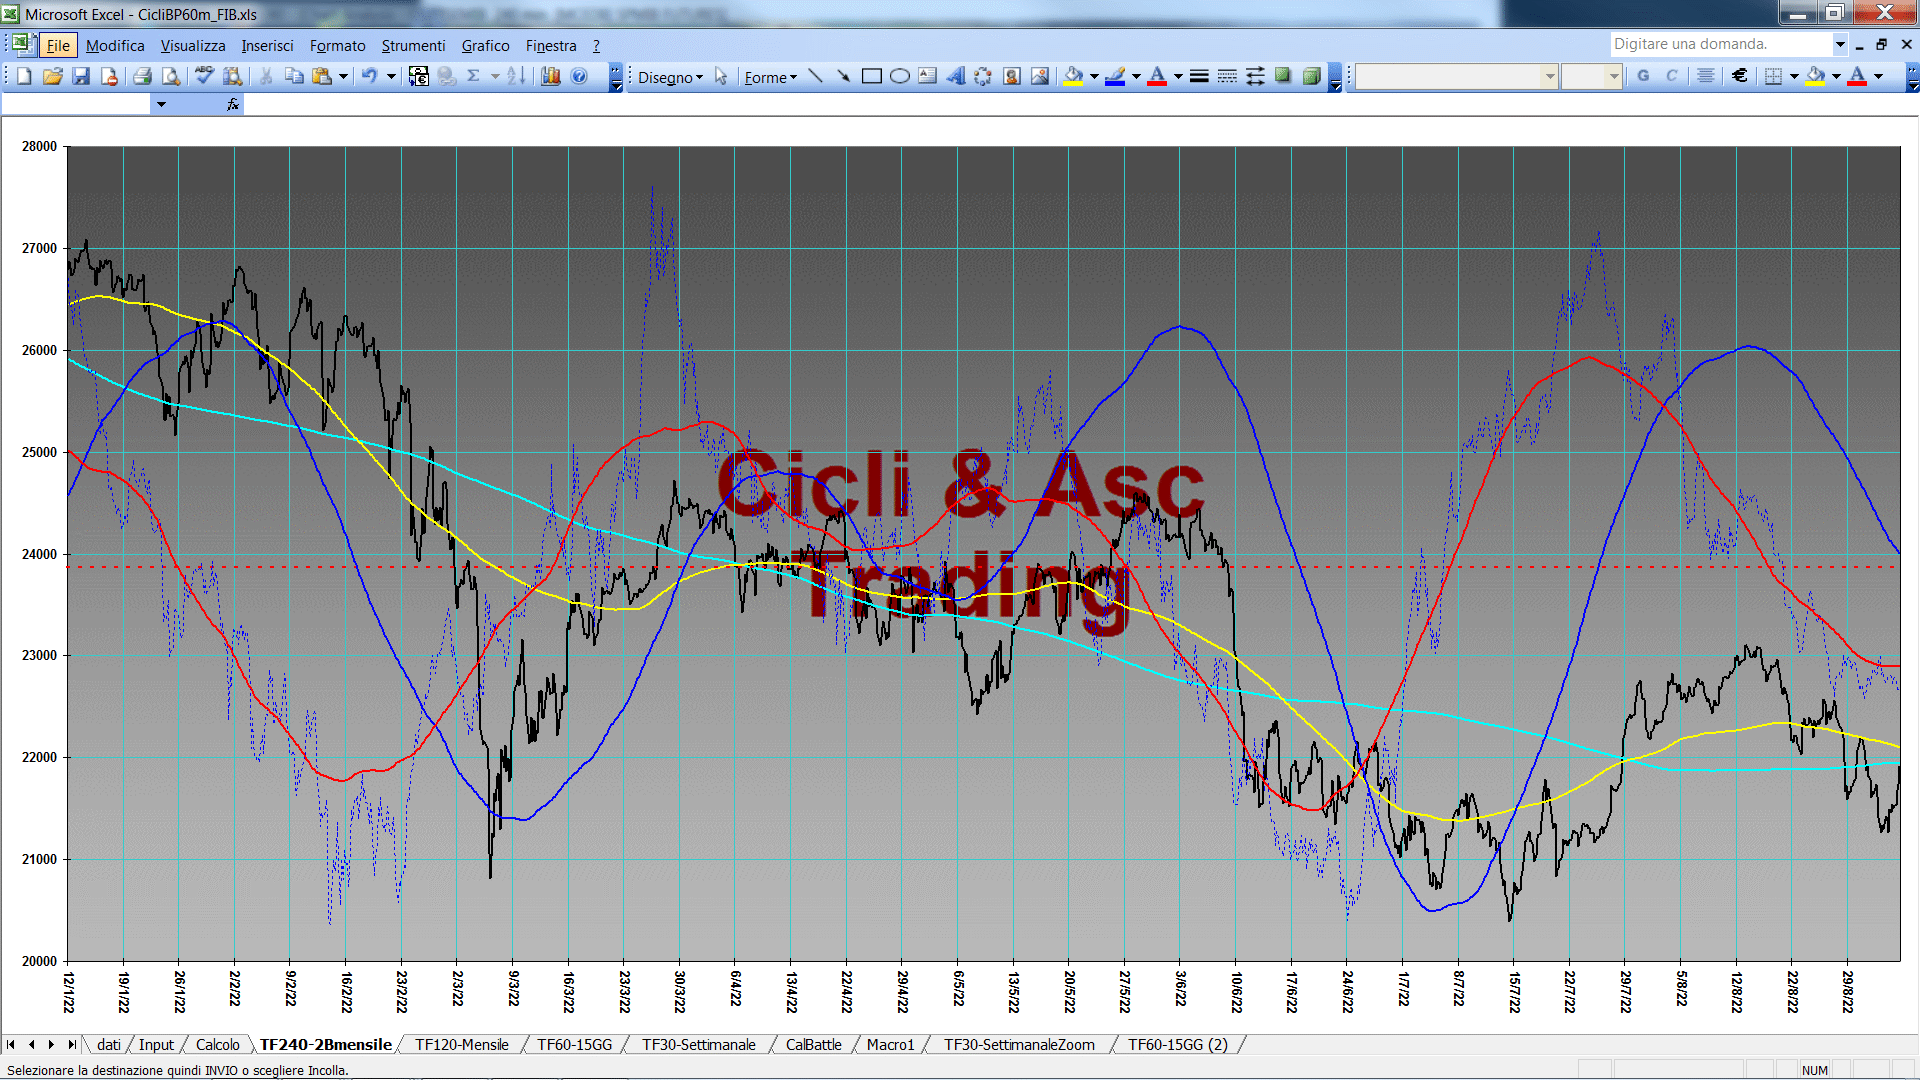Insert Picture from File icon
This screenshot has width=1920, height=1080.
pos(1039,76)
